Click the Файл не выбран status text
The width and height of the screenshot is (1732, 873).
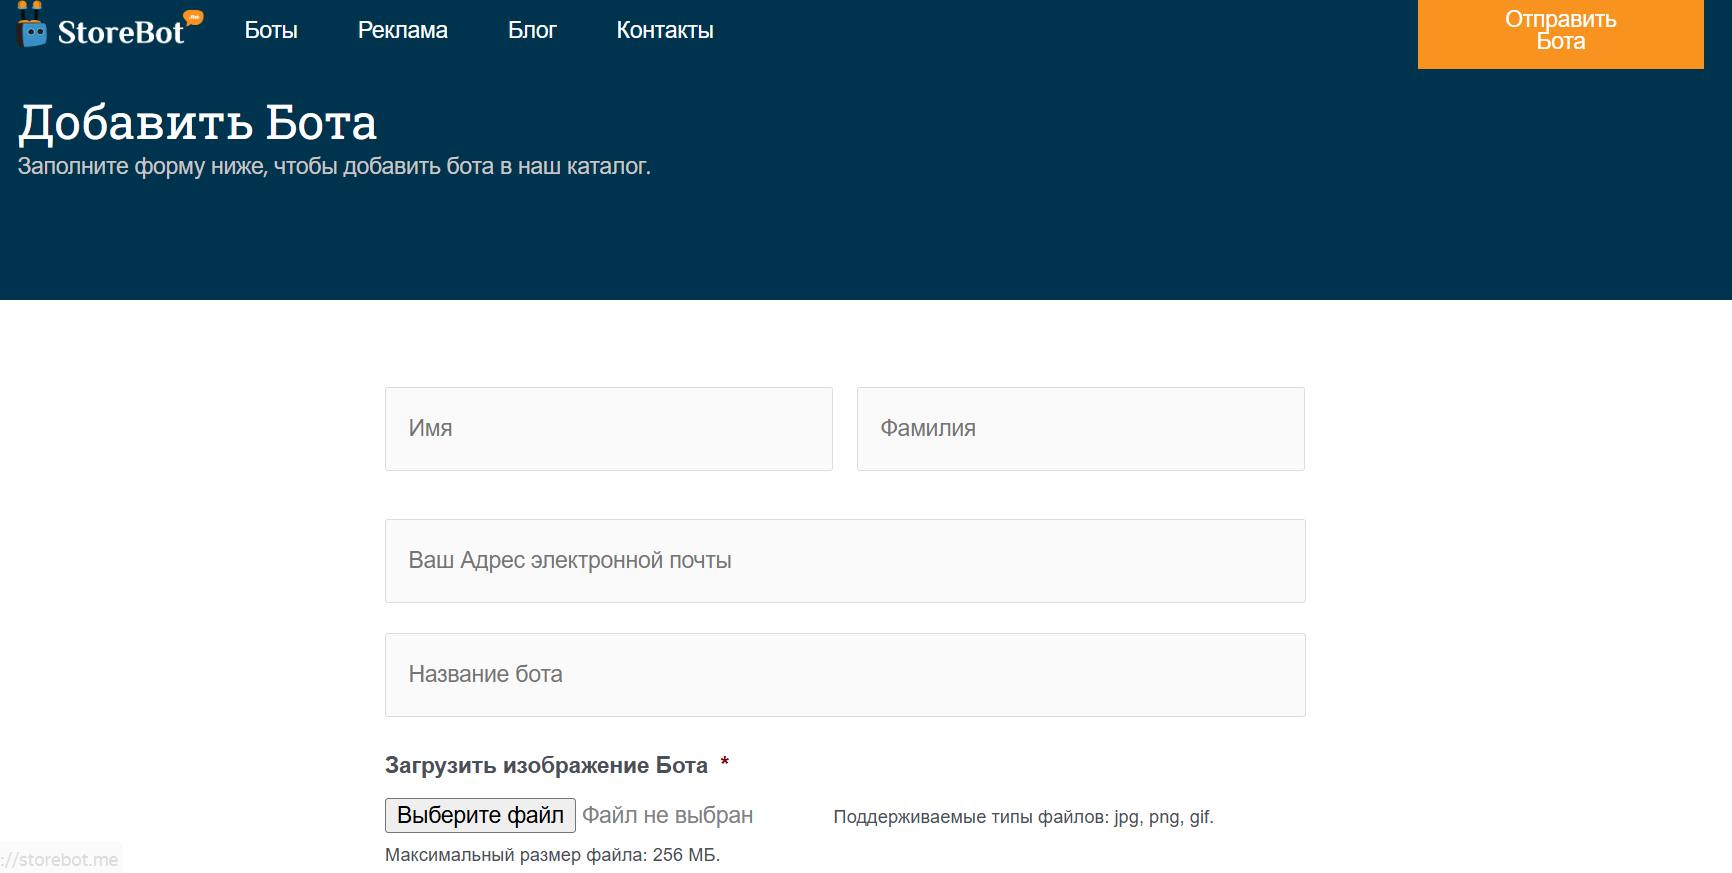667,816
